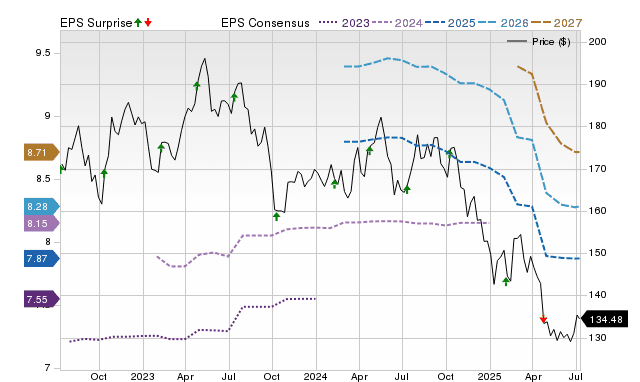
Task: Click the 140 price axis label
Action: click(597, 295)
